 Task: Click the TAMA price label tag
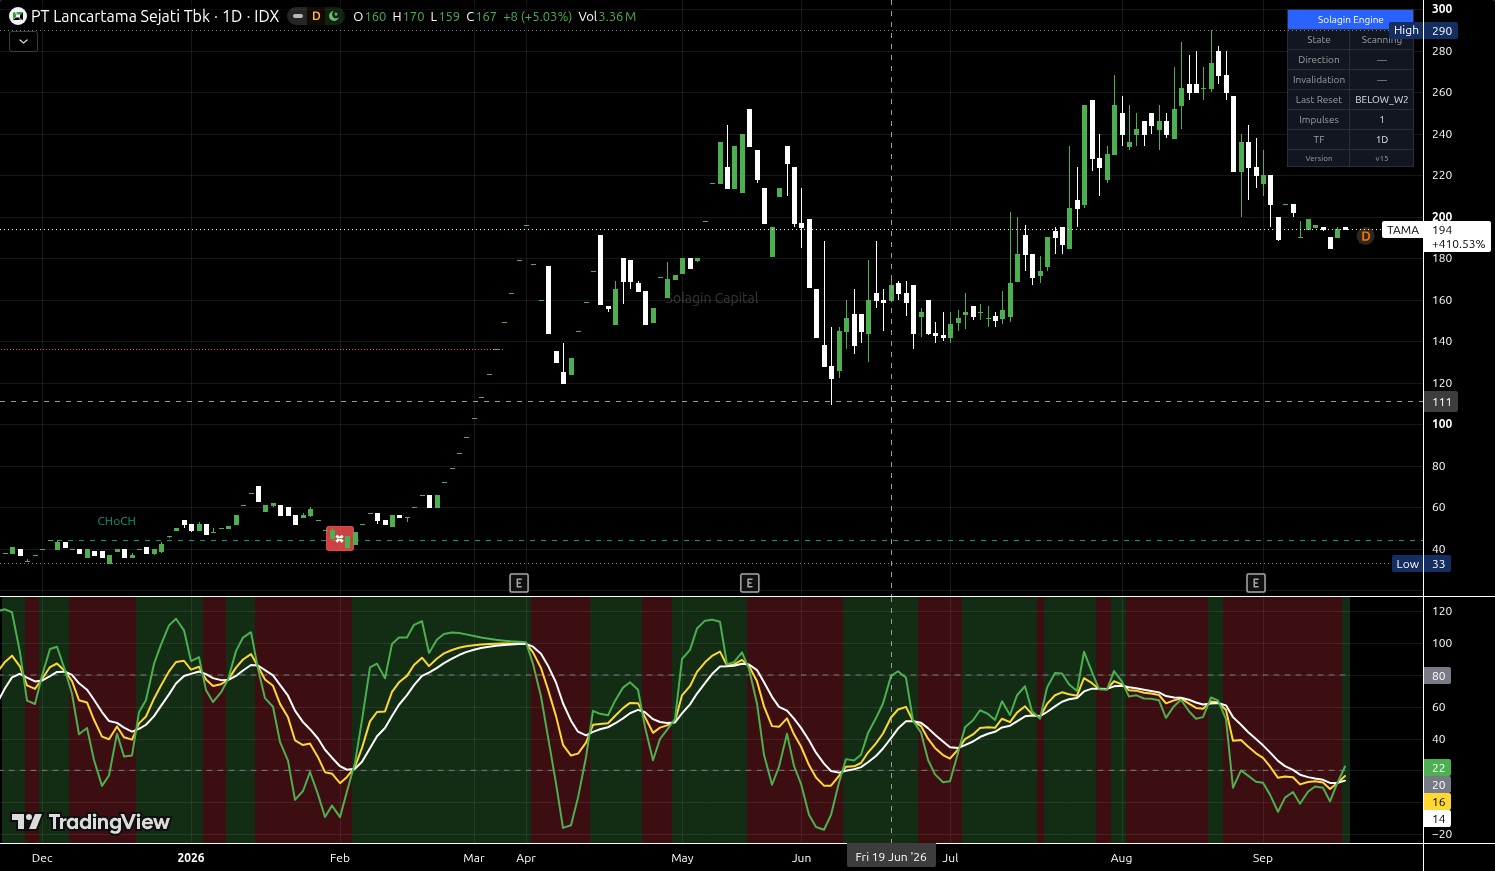coord(1403,230)
